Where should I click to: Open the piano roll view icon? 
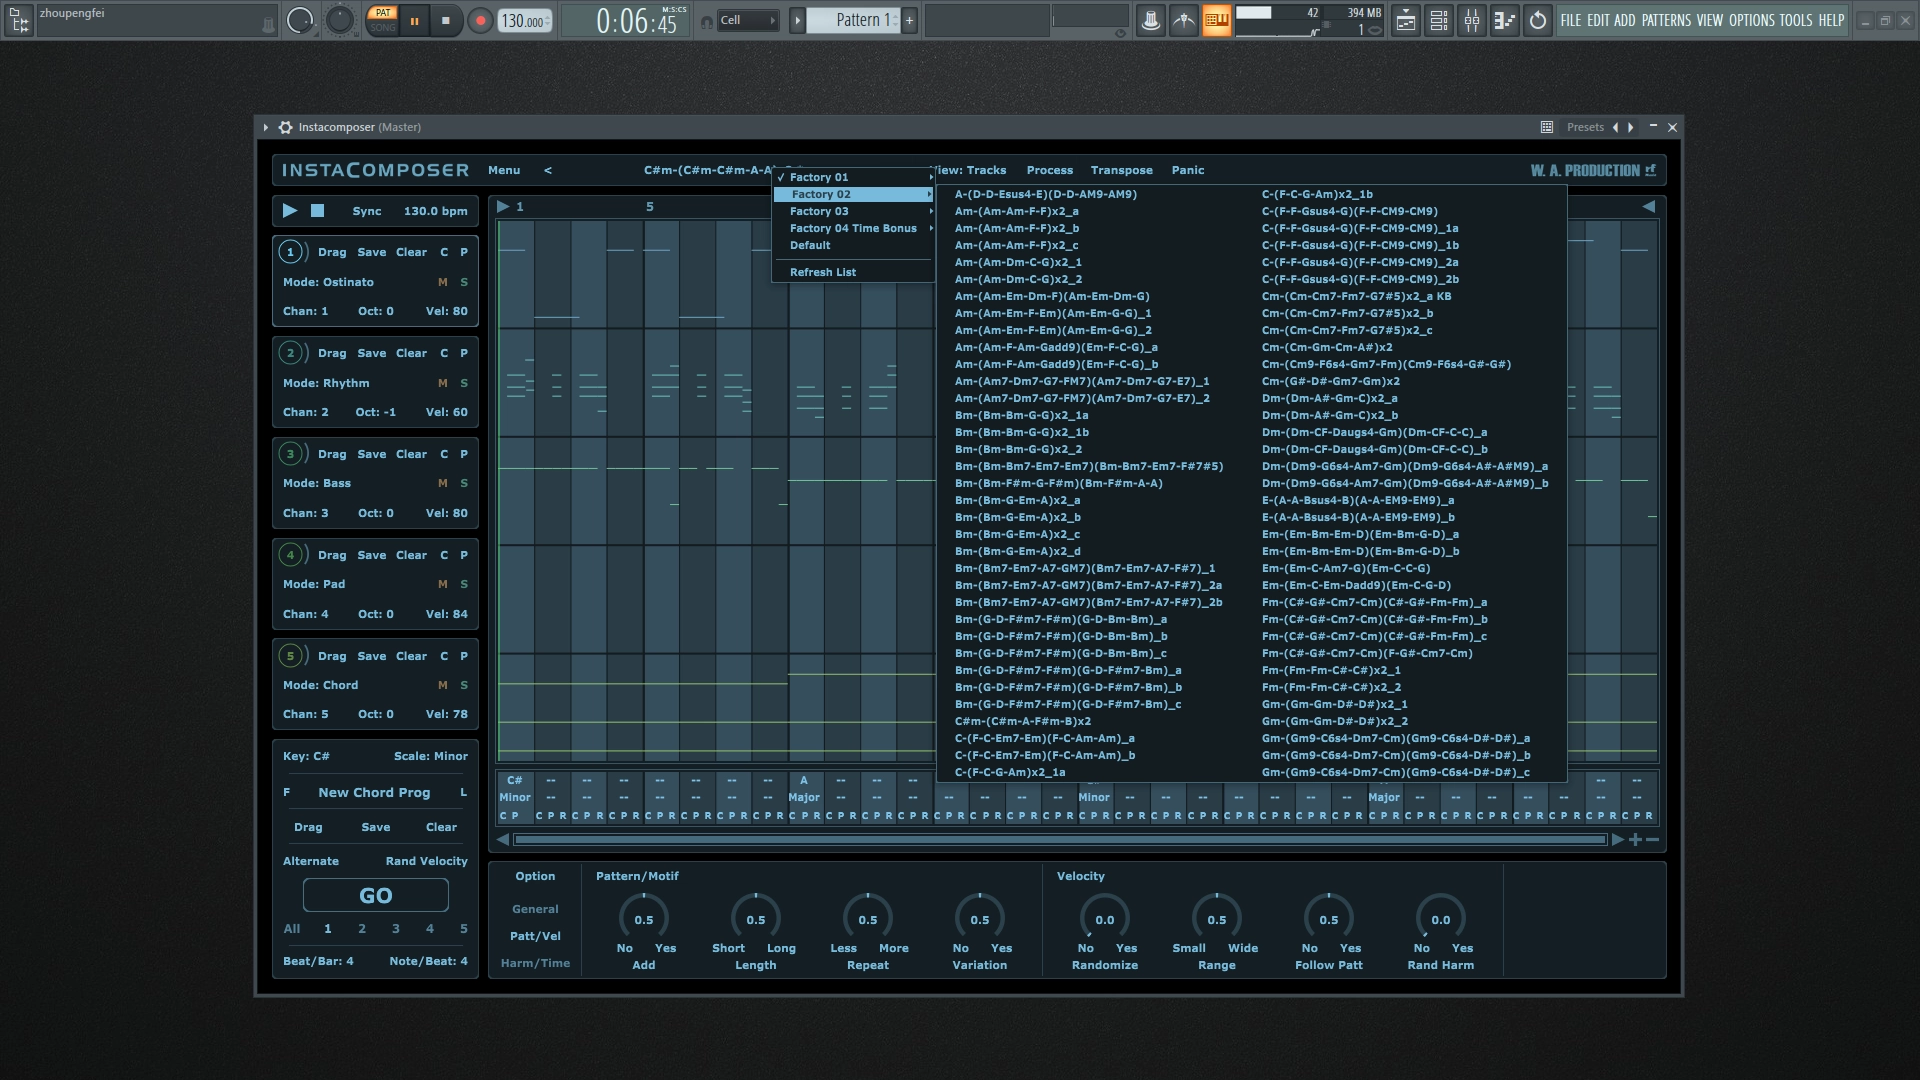1505,20
